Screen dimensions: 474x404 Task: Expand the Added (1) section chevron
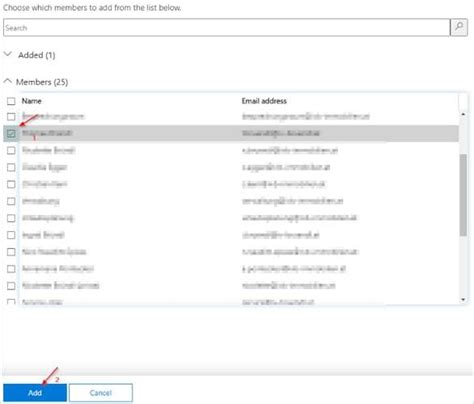coord(8,54)
